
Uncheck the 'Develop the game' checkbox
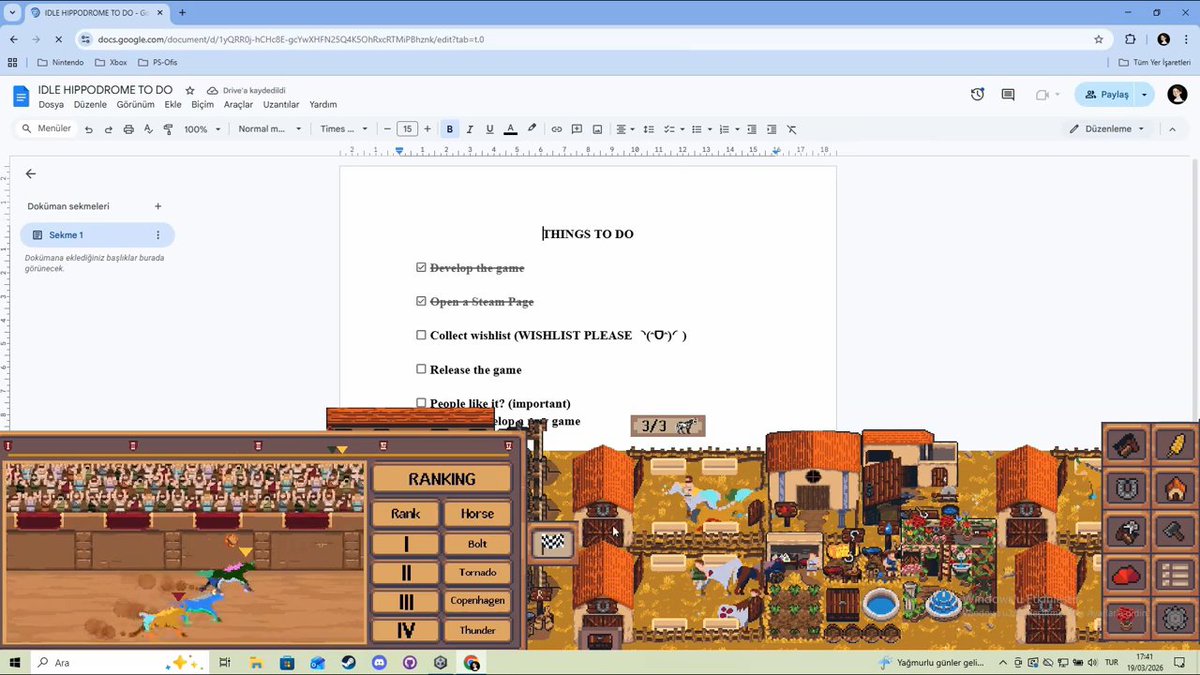click(x=421, y=267)
